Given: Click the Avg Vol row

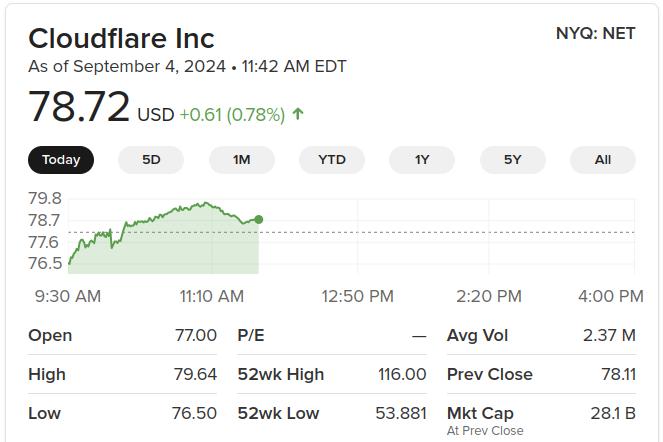Looking at the screenshot, I should tap(541, 335).
